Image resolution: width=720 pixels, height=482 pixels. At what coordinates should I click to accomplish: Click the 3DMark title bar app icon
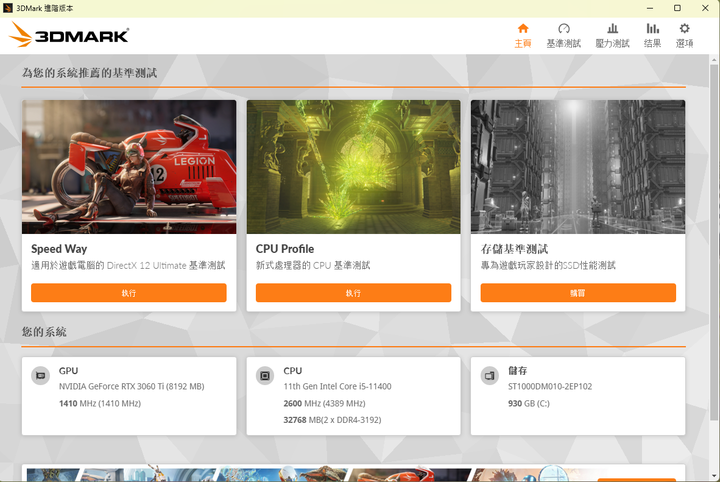click(7, 8)
